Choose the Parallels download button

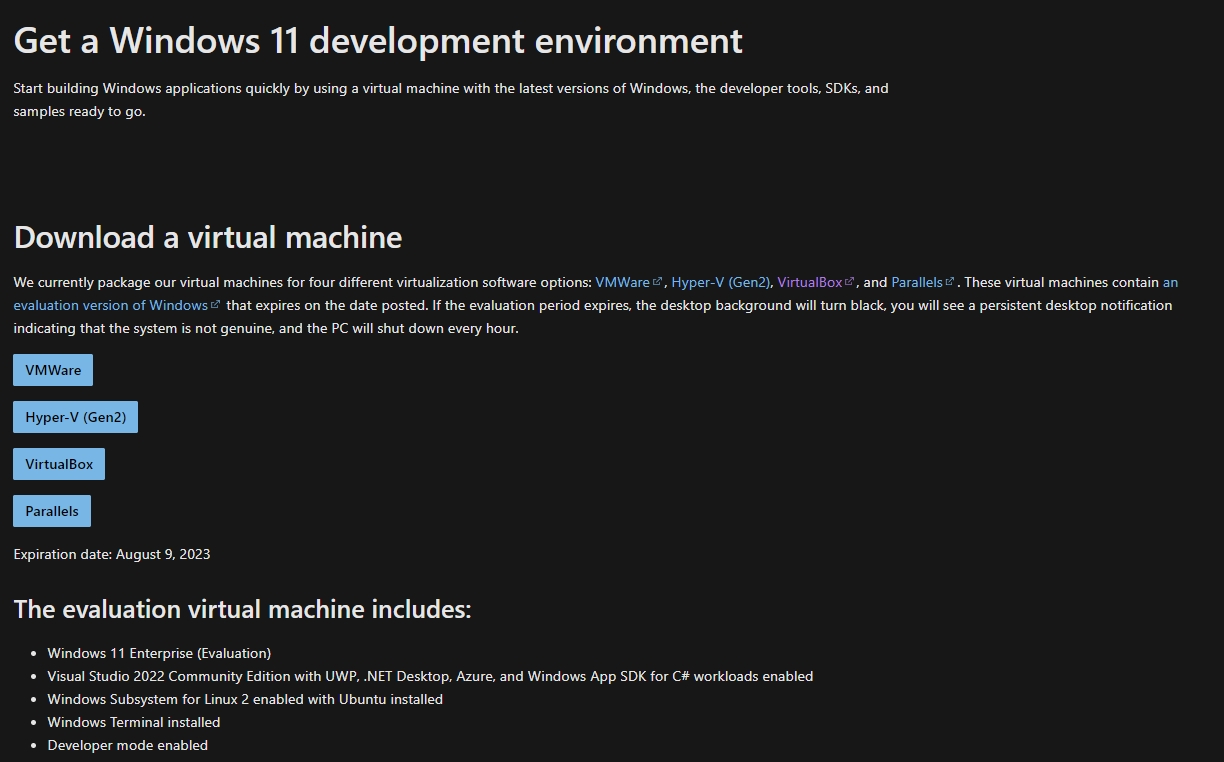coord(52,511)
